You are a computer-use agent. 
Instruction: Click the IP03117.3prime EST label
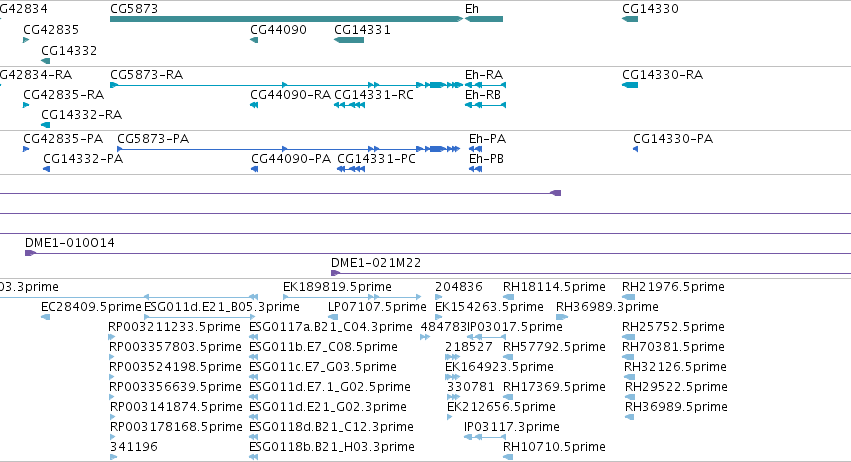[x=512, y=428]
